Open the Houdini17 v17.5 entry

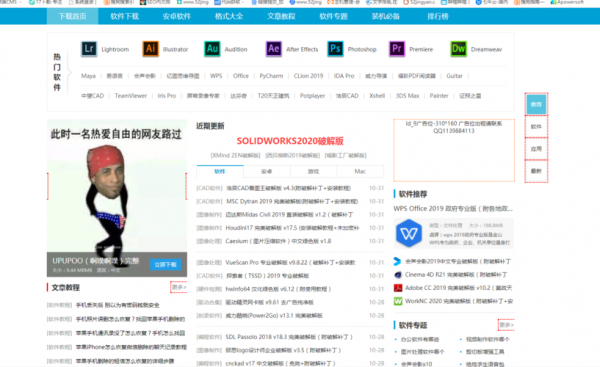coord(292,228)
